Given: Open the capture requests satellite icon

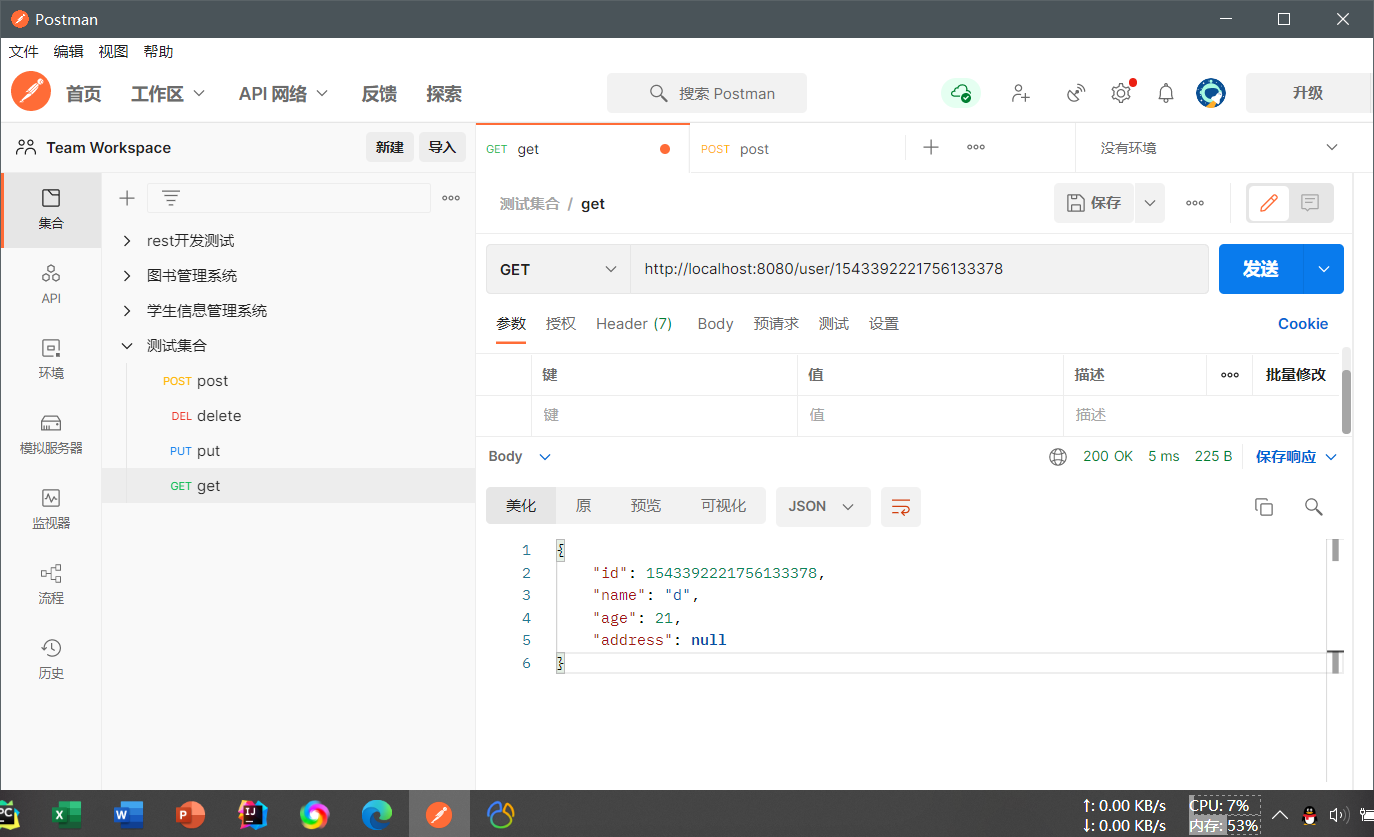Looking at the screenshot, I should click(1076, 93).
